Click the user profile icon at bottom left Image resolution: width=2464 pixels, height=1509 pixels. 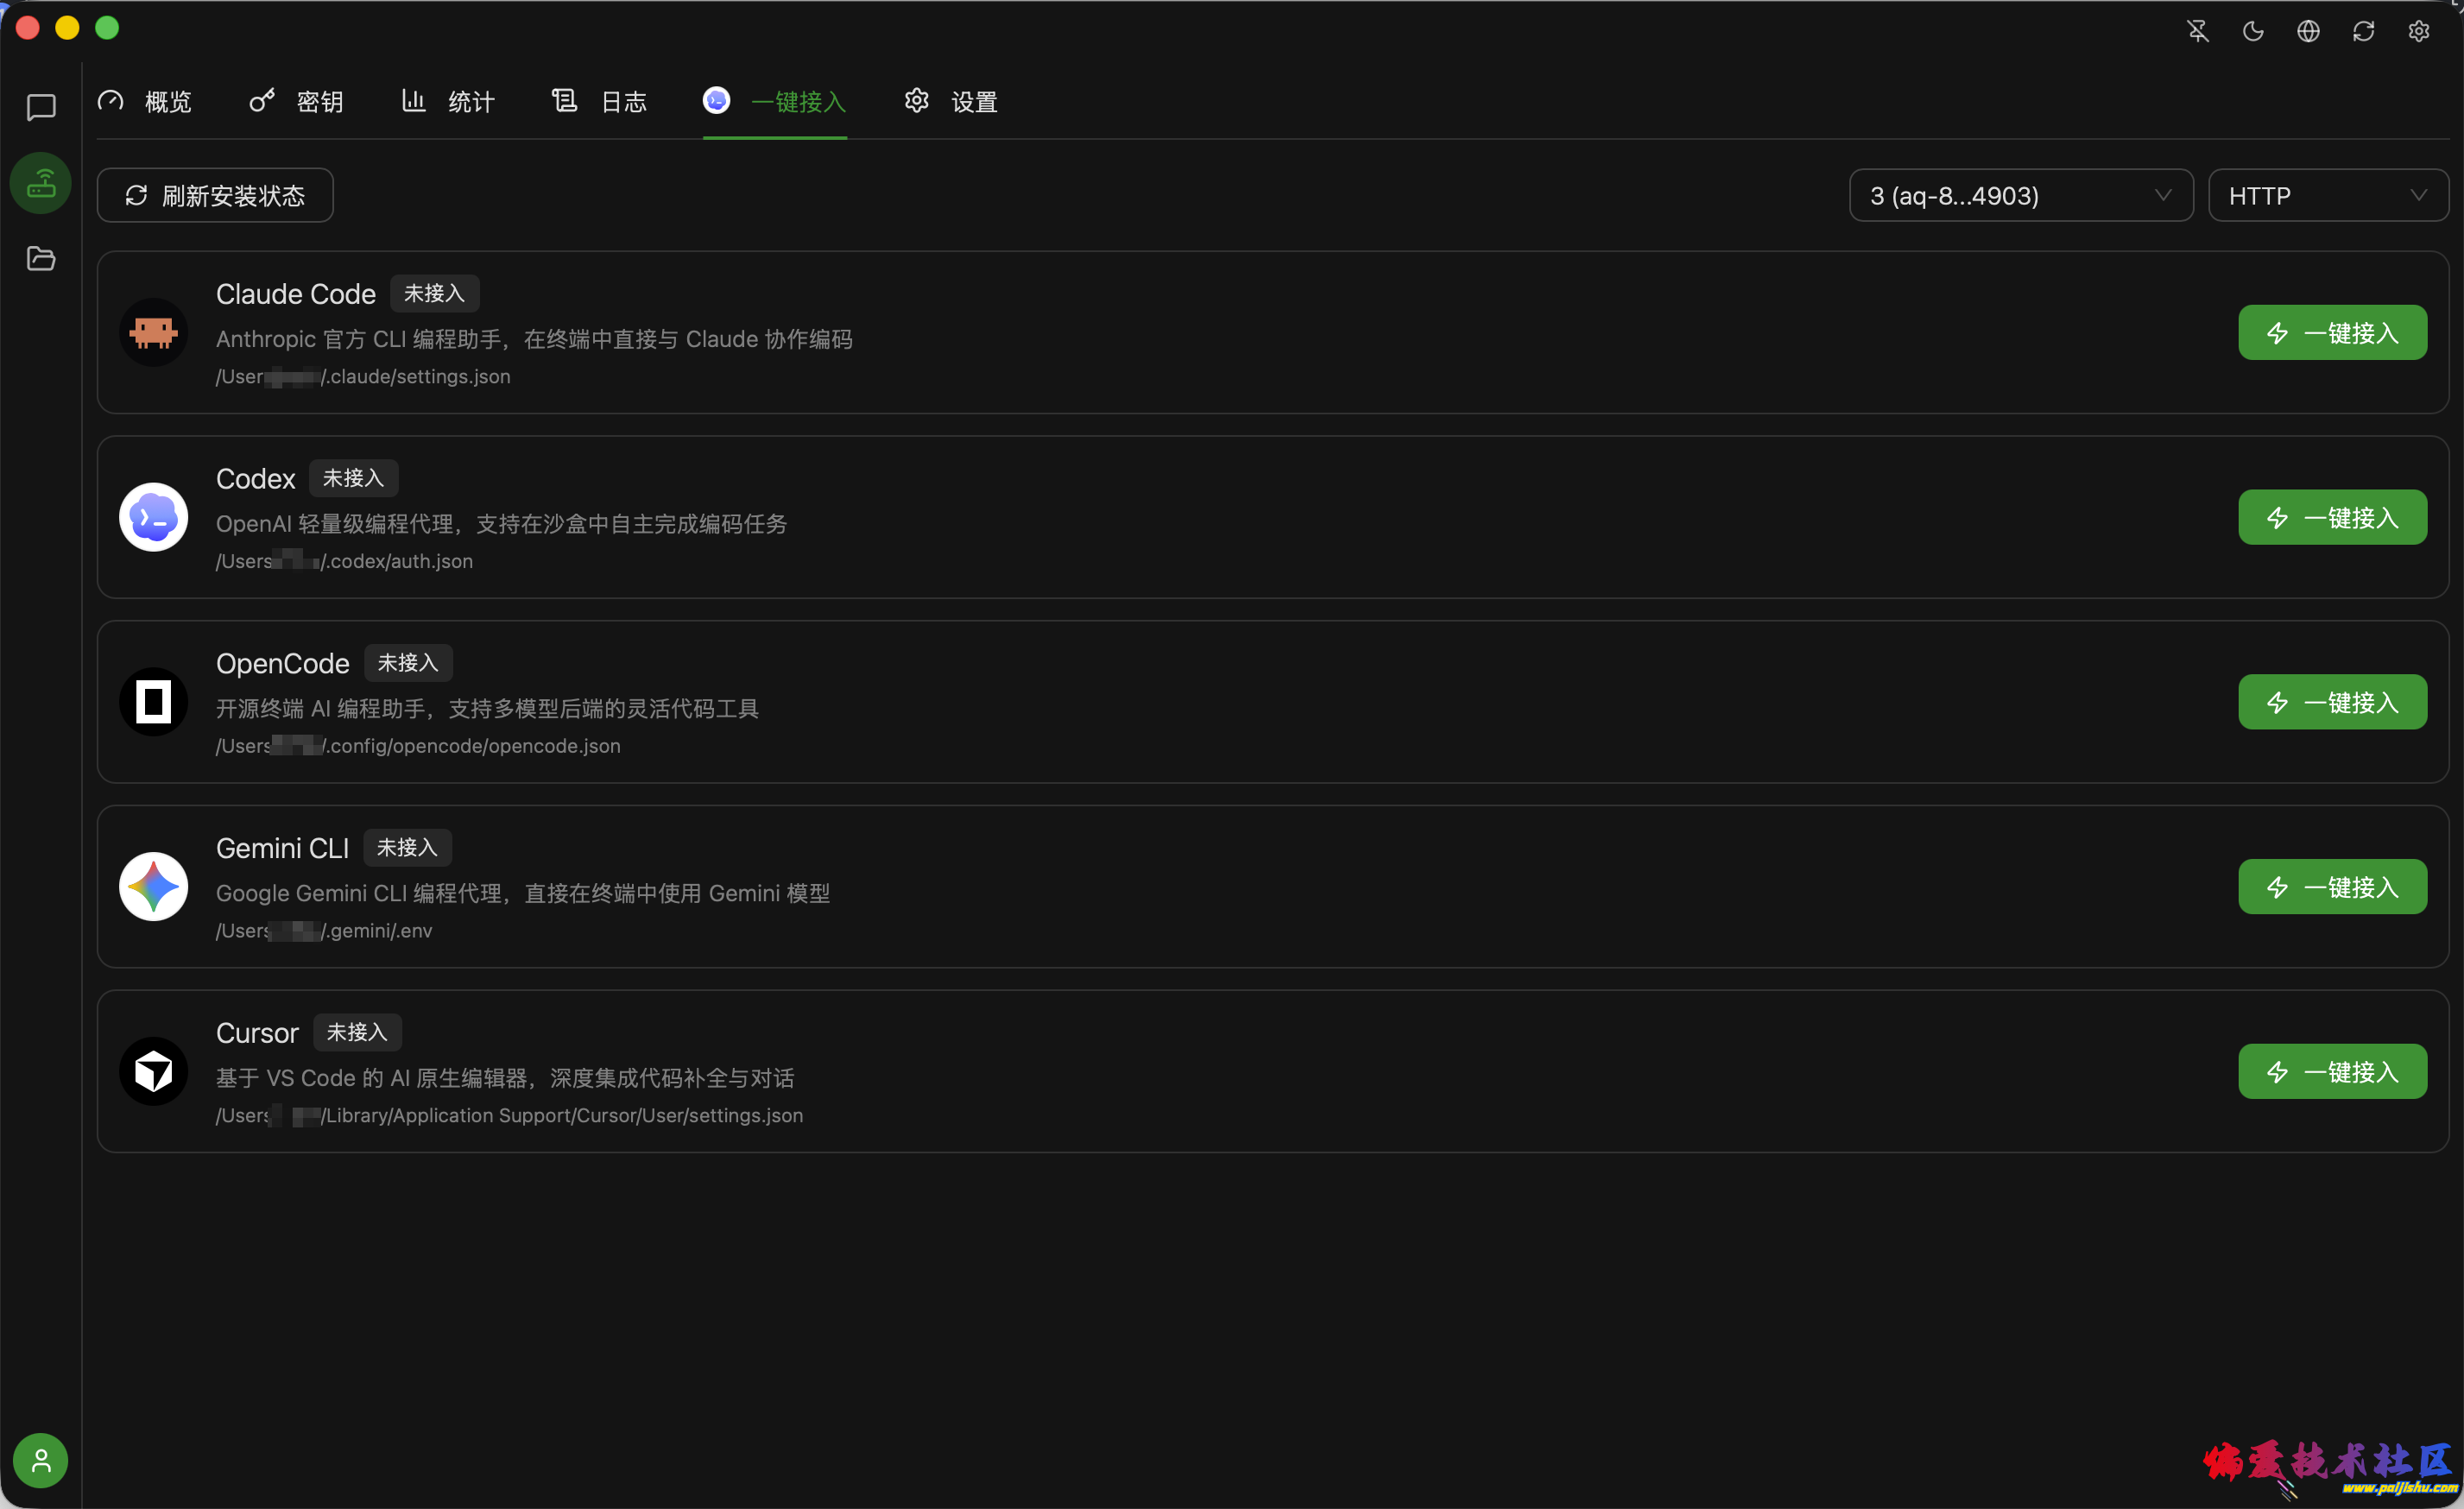point(40,1460)
